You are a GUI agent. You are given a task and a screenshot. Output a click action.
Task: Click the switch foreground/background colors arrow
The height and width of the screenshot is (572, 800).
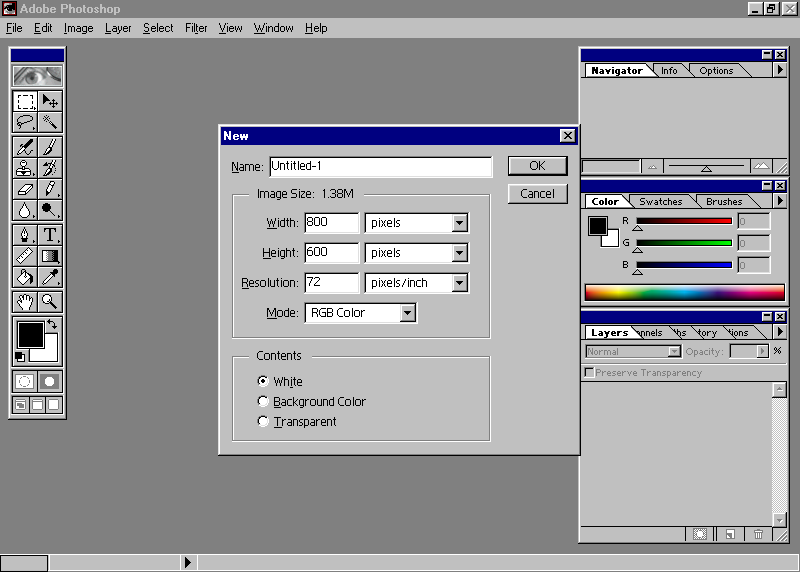(x=52, y=324)
